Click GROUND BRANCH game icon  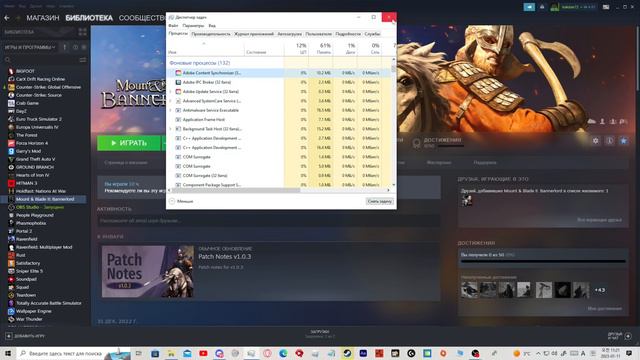click(11, 167)
